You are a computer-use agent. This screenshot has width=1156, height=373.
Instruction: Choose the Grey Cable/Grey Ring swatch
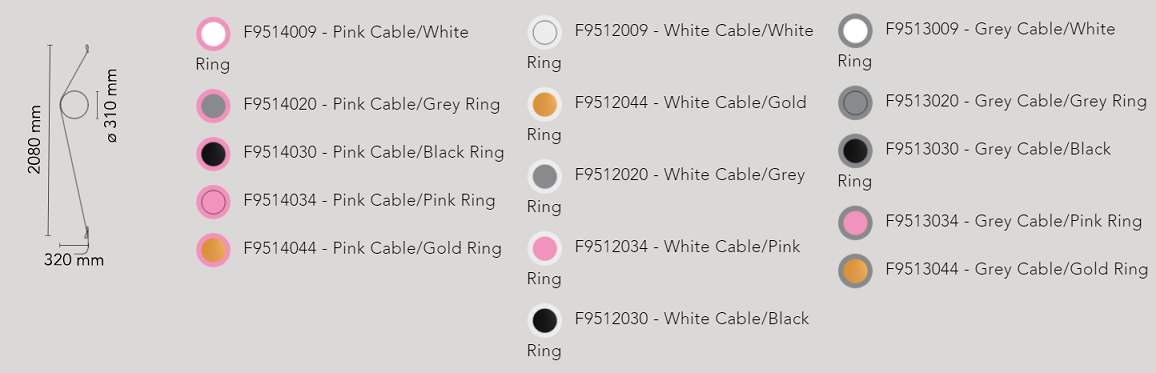point(855,102)
